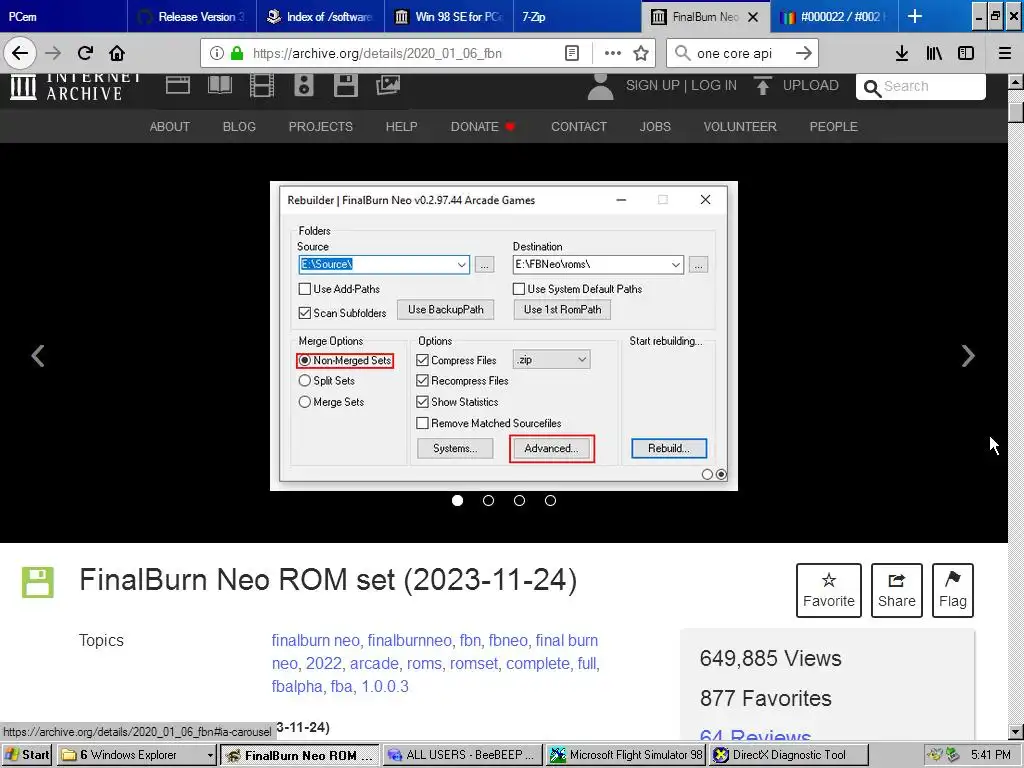The height and width of the screenshot is (768, 1024).
Task: Open the Archive texts book icon
Action: [219, 86]
